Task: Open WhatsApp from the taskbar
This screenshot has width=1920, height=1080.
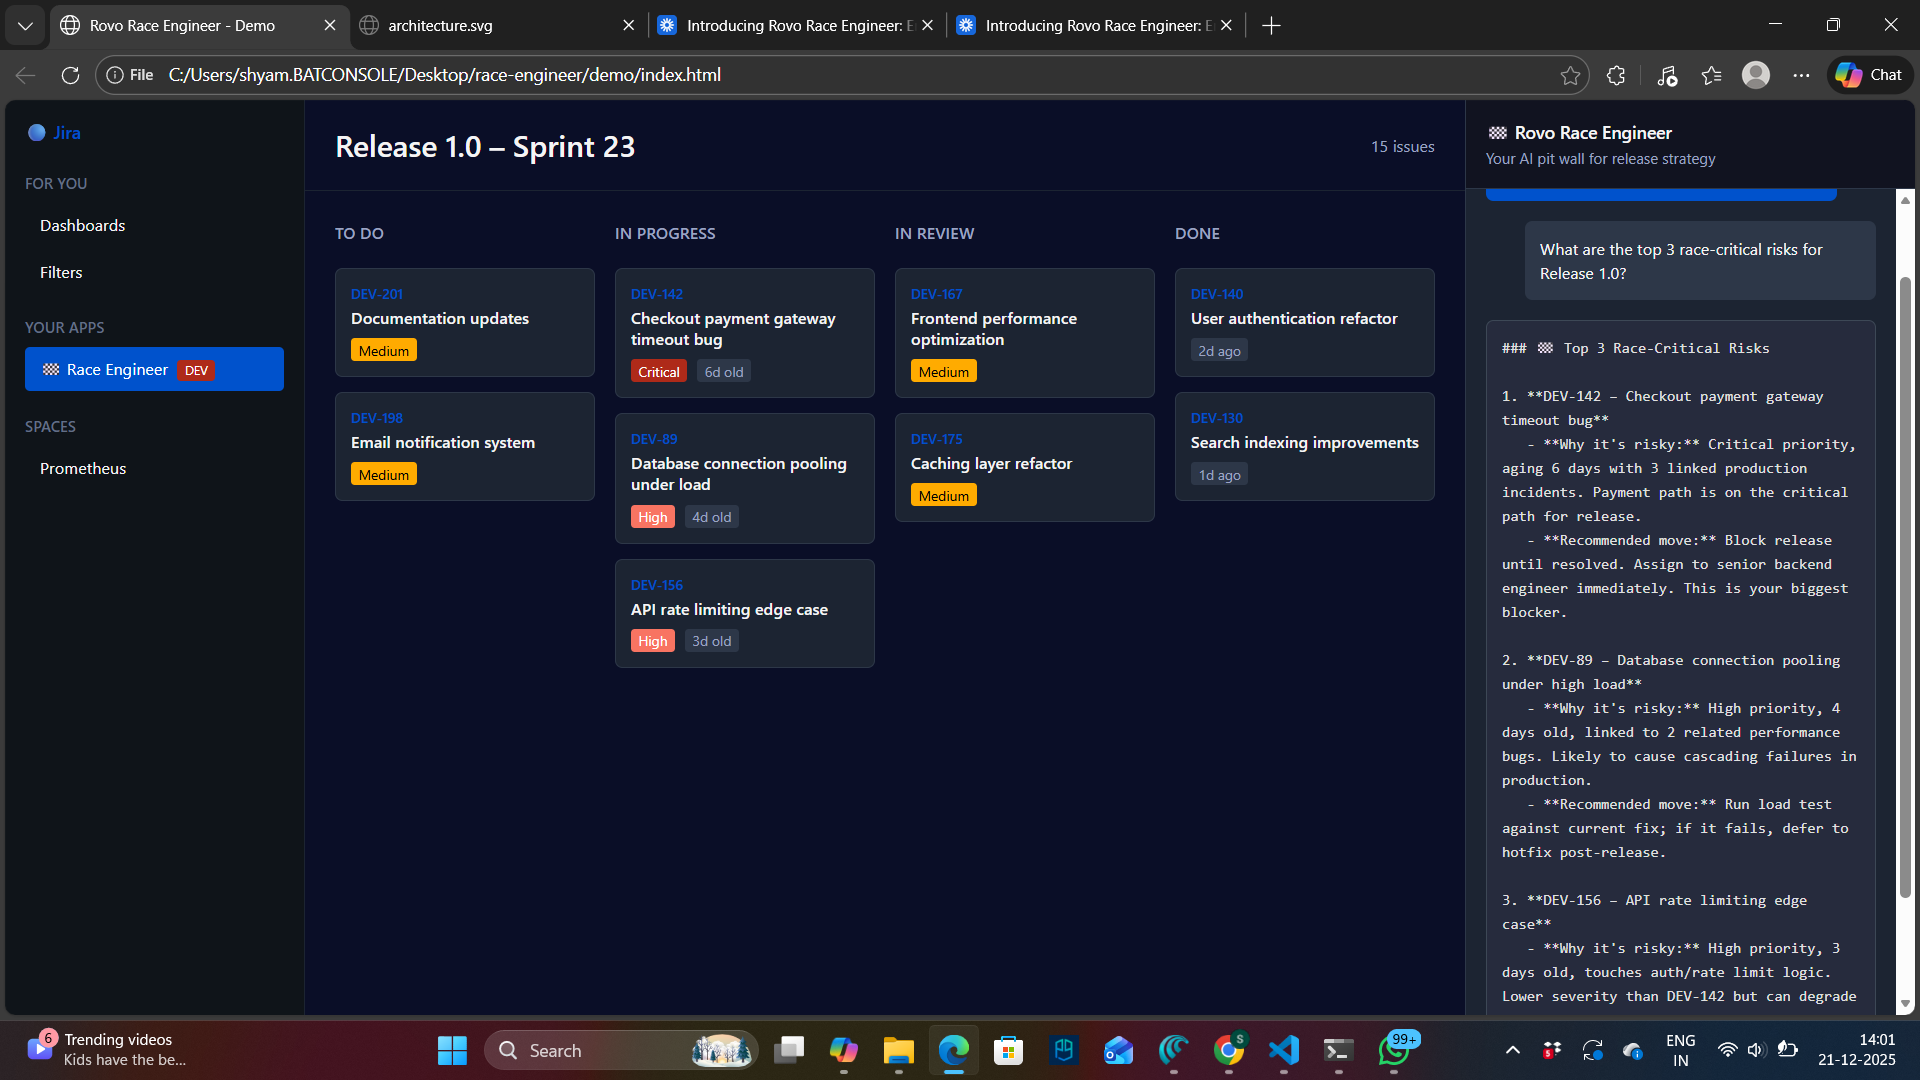Action: pyautogui.click(x=1394, y=1050)
